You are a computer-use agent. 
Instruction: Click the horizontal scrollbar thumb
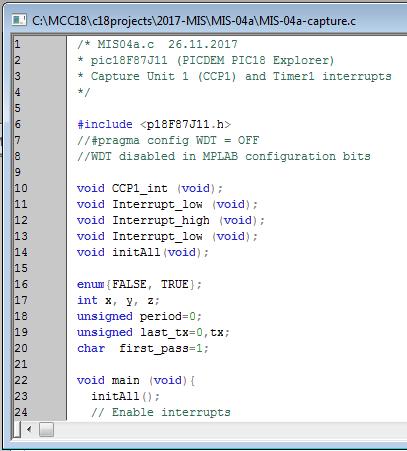coord(46,429)
